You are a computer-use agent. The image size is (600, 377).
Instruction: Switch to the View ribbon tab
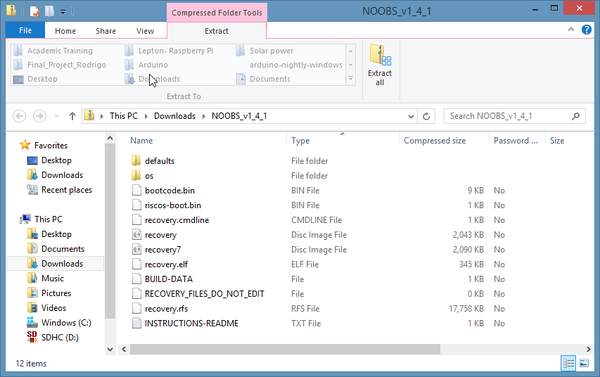pyautogui.click(x=145, y=31)
